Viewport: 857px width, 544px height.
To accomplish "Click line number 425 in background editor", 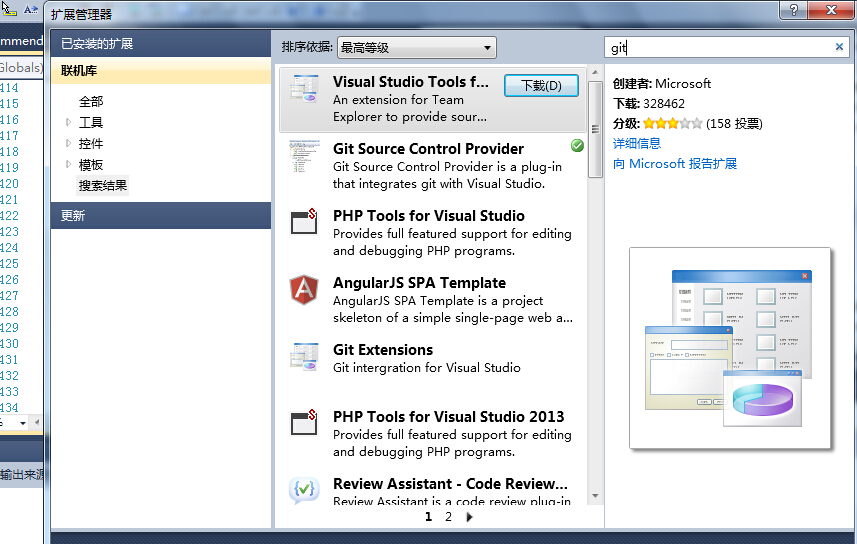I will [x=9, y=264].
